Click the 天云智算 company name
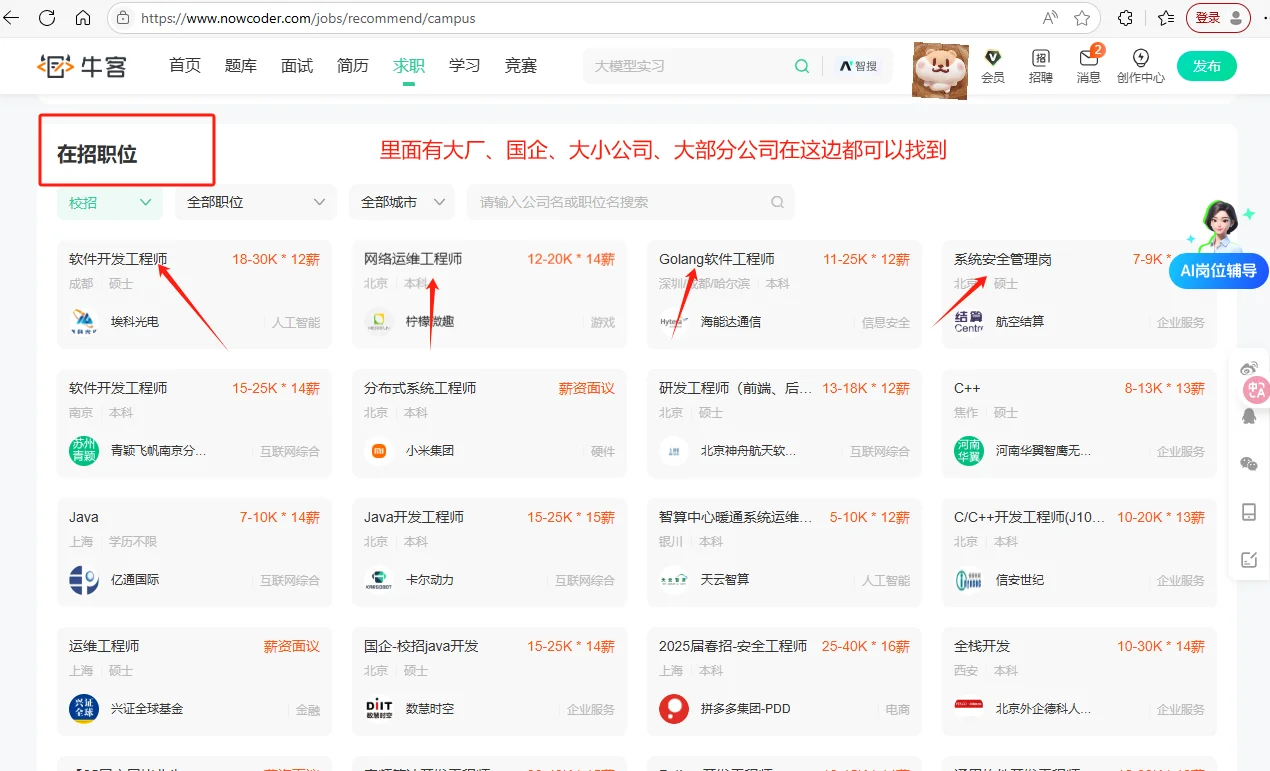 tap(725, 580)
